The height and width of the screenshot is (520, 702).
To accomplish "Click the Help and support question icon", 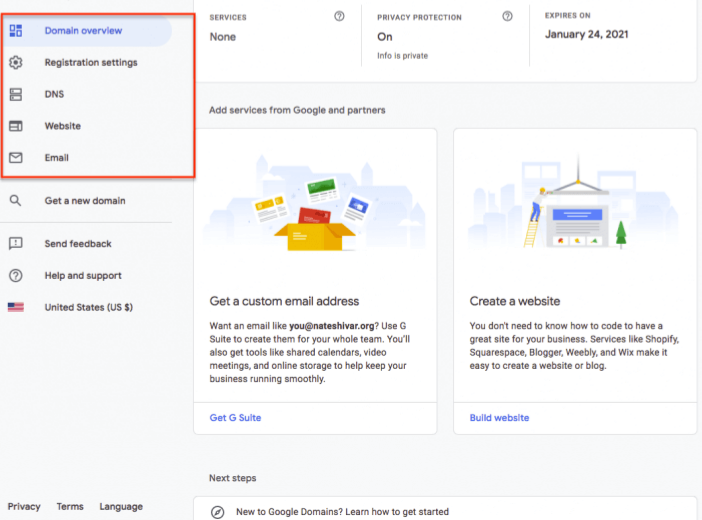I will 16,275.
